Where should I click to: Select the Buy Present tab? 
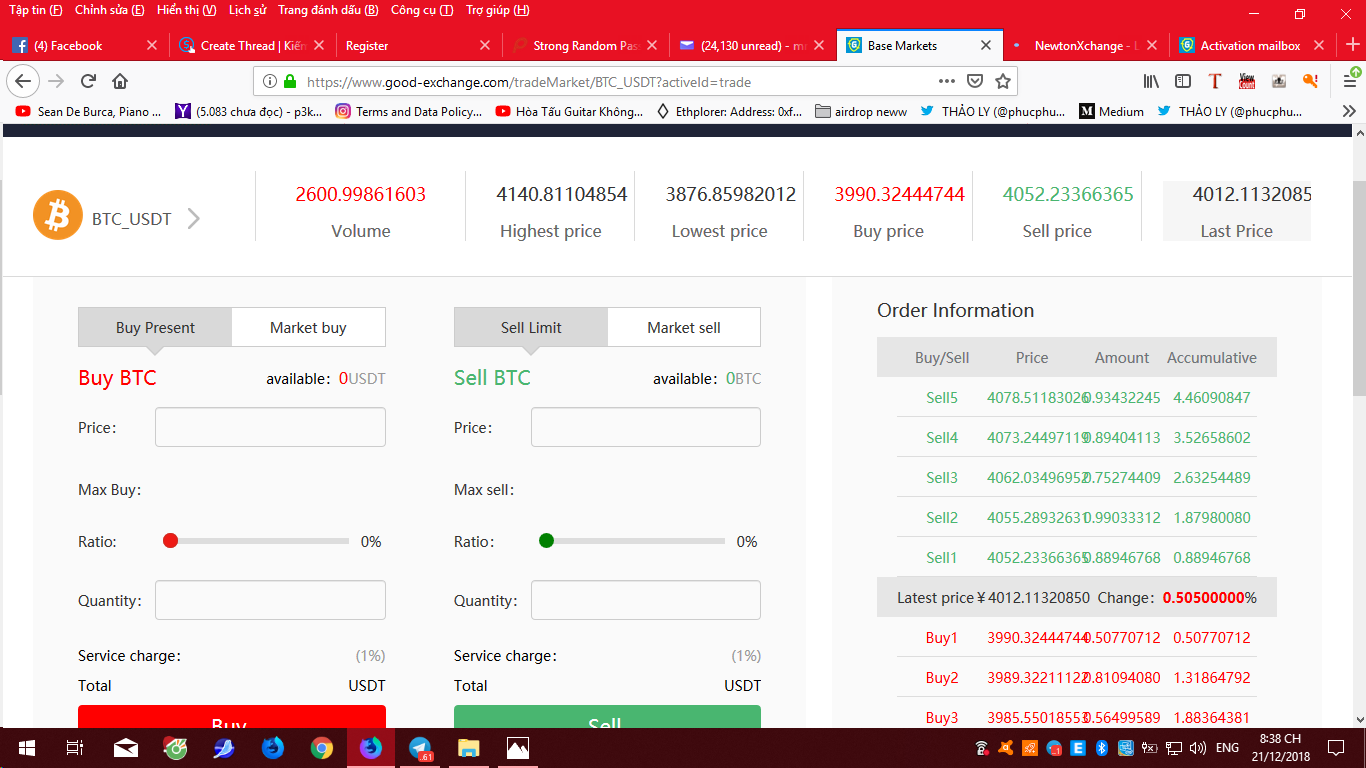(155, 327)
